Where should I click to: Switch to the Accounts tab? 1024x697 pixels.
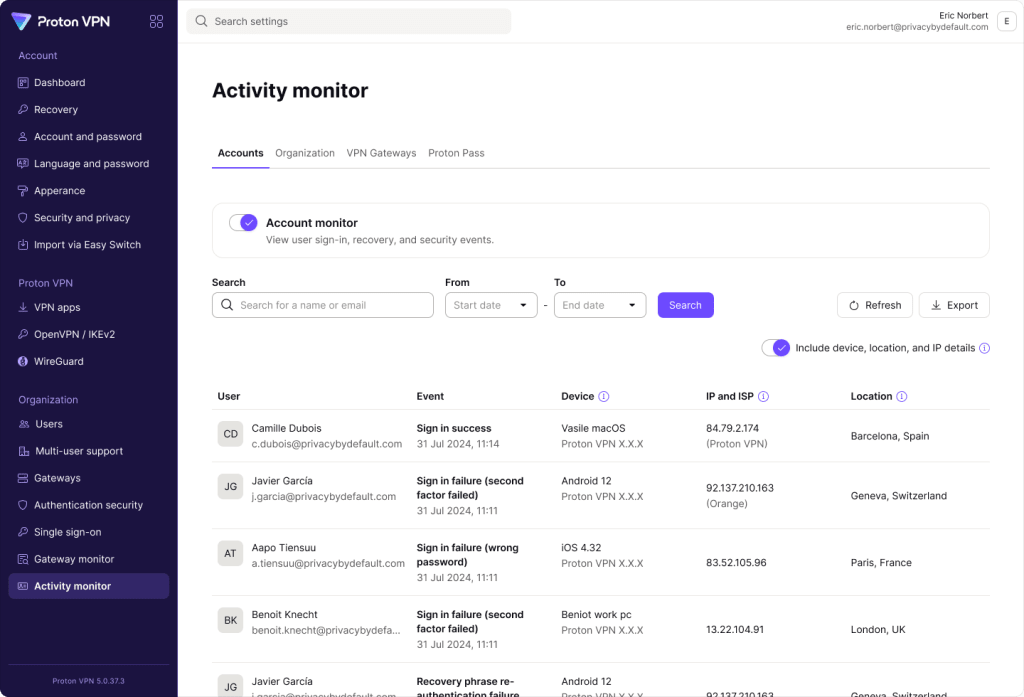pos(240,154)
